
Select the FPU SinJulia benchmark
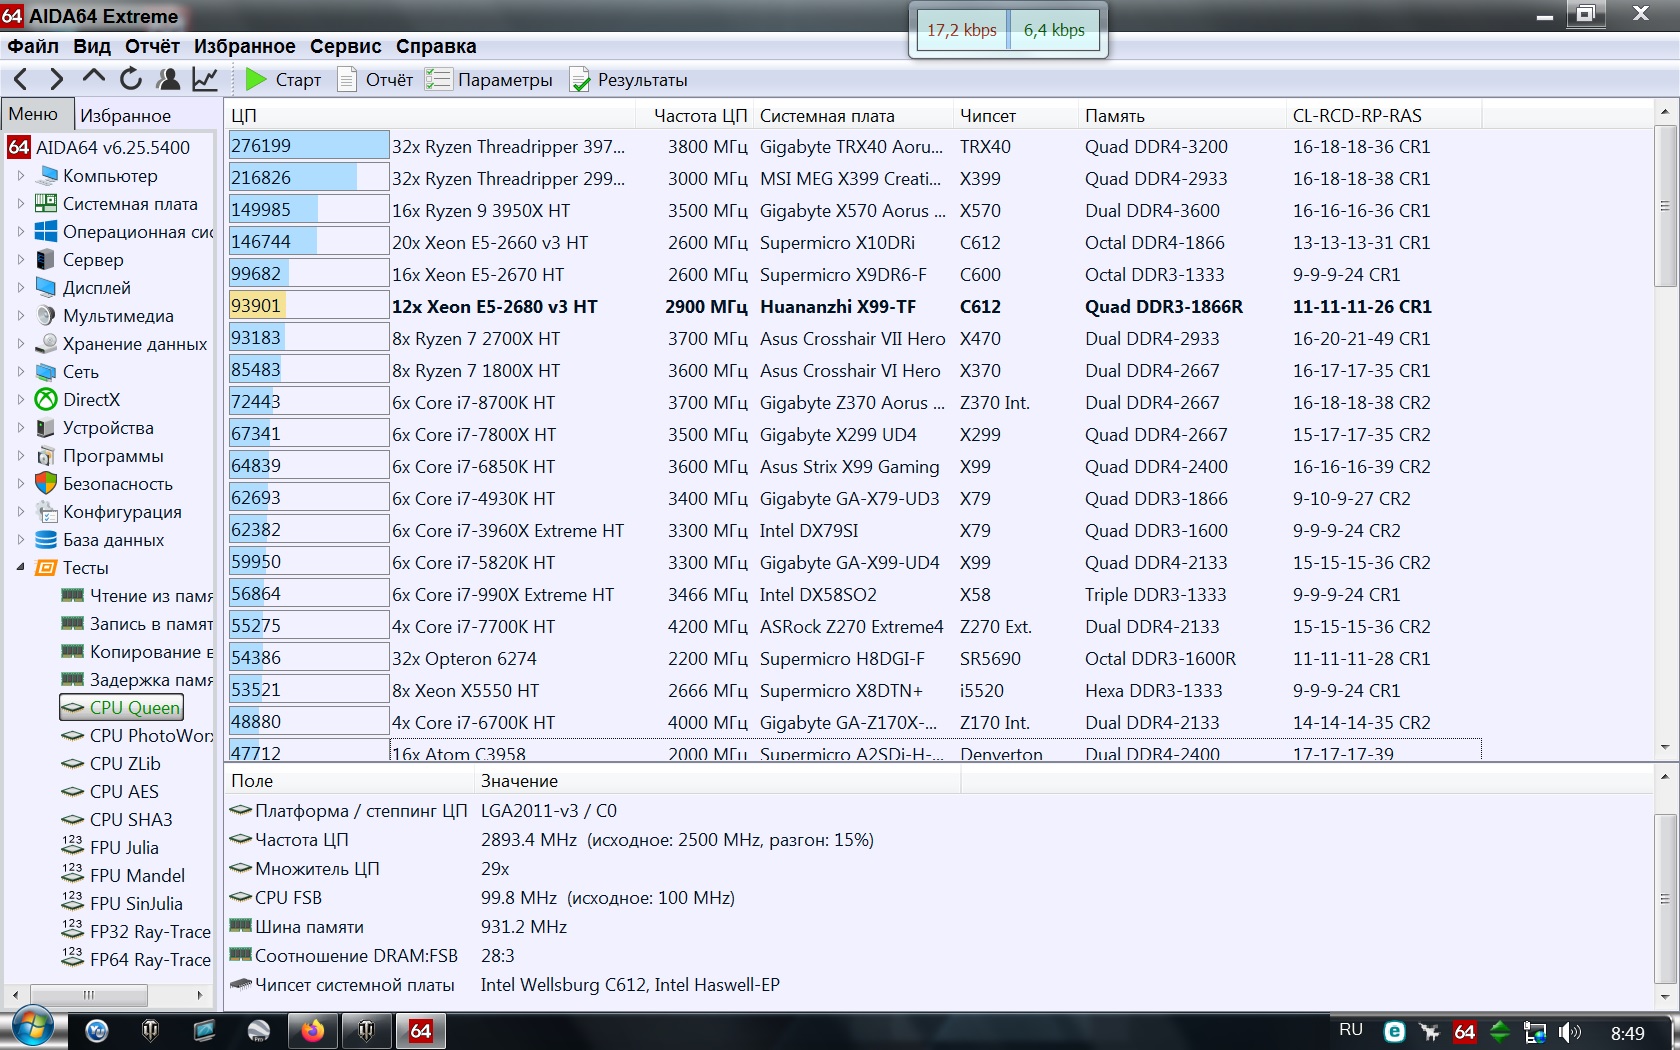(x=122, y=904)
